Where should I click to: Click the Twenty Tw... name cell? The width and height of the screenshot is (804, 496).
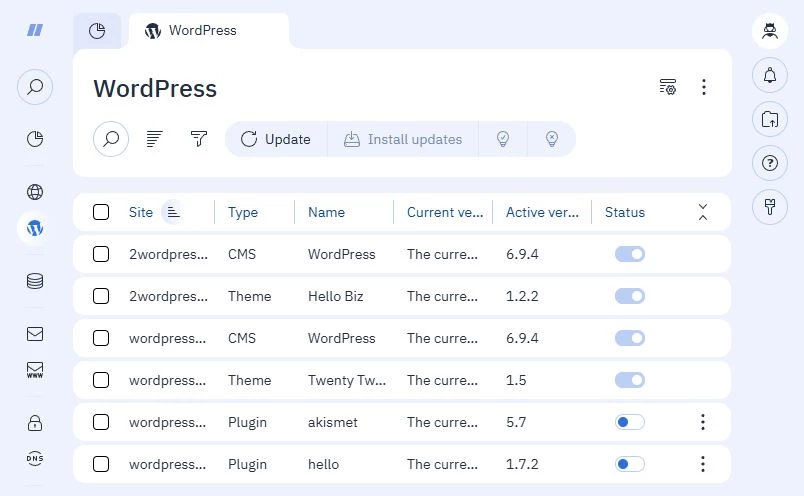(347, 380)
